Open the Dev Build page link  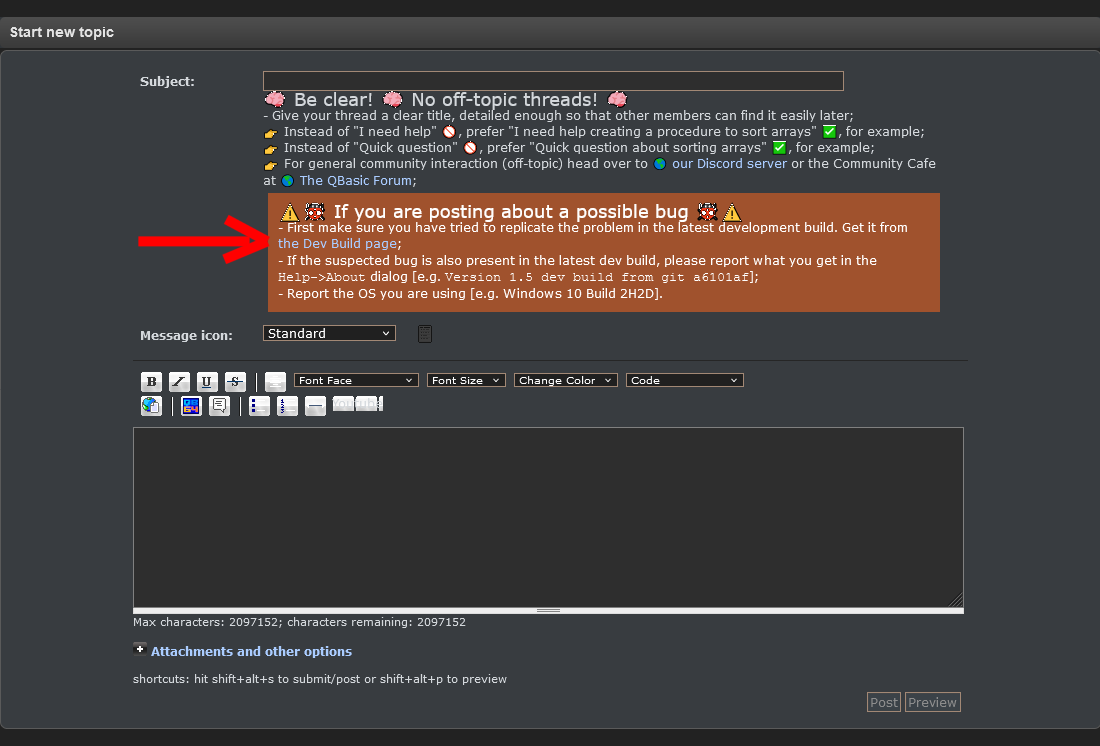coord(338,243)
